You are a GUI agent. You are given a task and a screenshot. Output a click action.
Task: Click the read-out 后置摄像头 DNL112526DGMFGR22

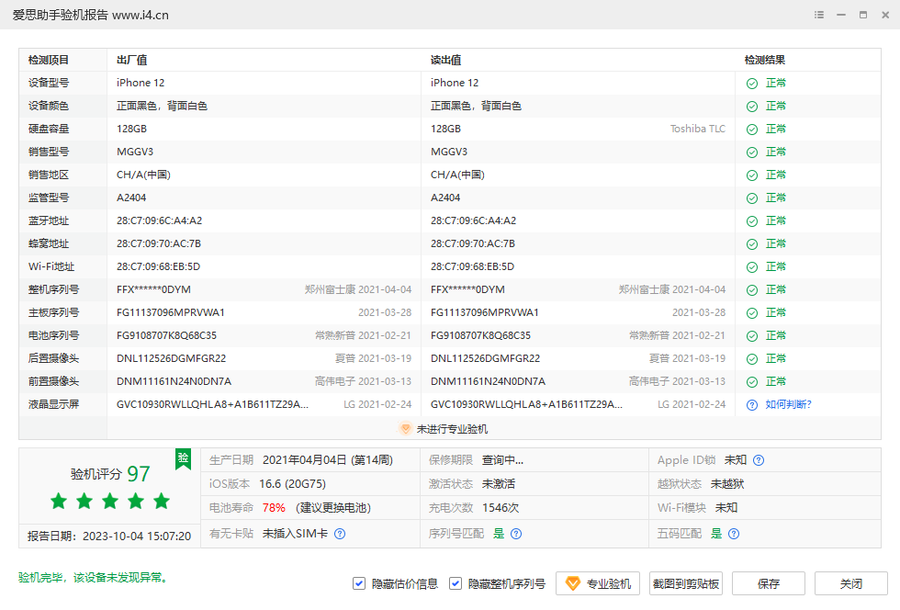[x=485, y=359]
